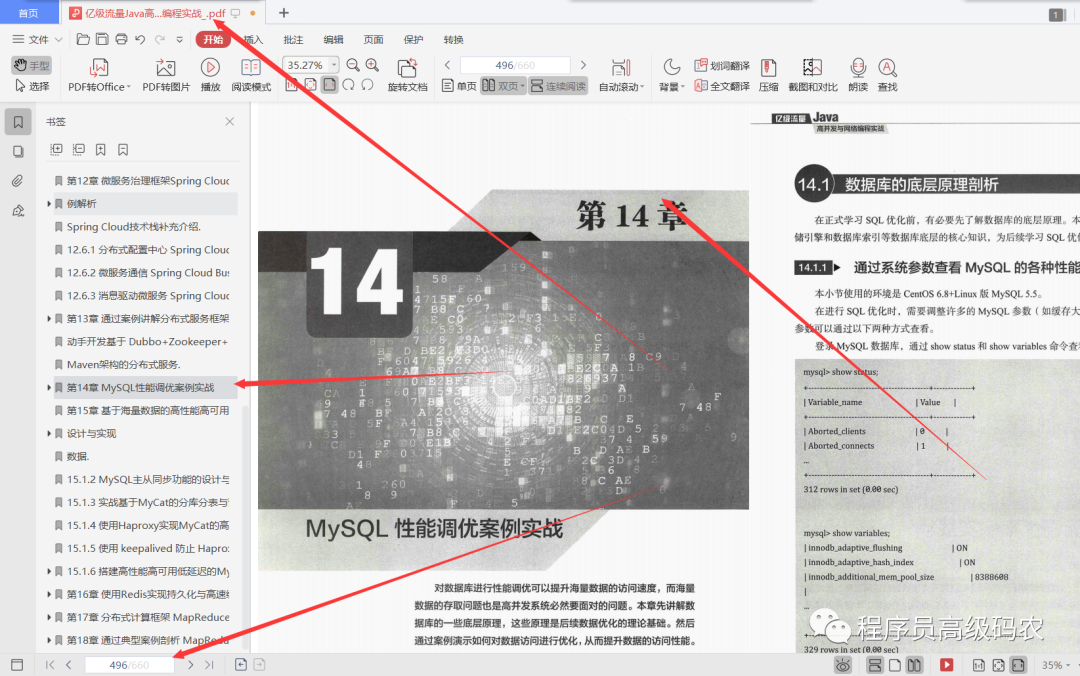Switch to the 保护 tab
1080x676 pixels.
point(413,39)
